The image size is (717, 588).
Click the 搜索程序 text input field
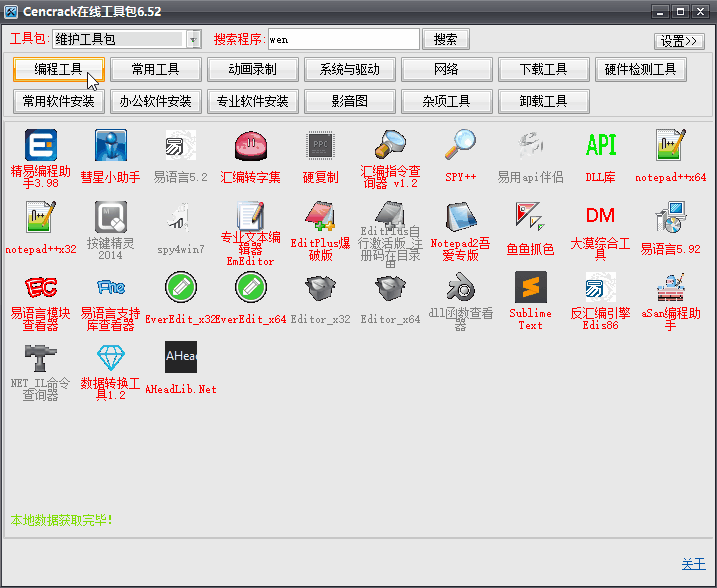click(x=343, y=39)
